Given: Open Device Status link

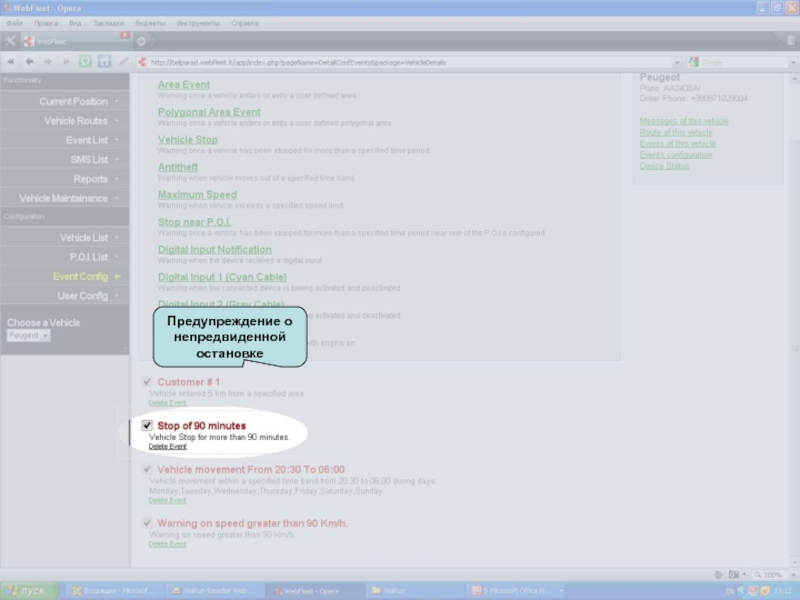Looking at the screenshot, I should [665, 166].
